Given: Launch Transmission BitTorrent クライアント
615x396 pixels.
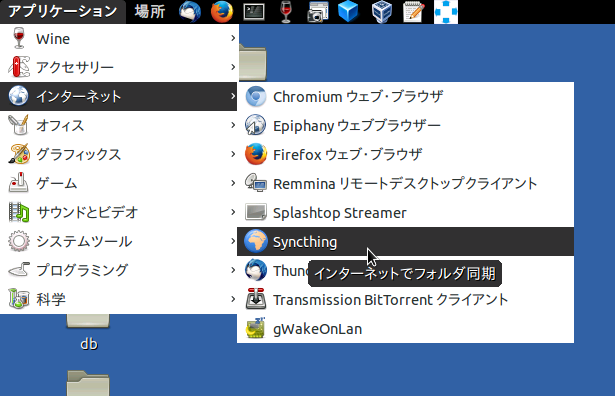Looking at the screenshot, I should (x=406, y=300).
